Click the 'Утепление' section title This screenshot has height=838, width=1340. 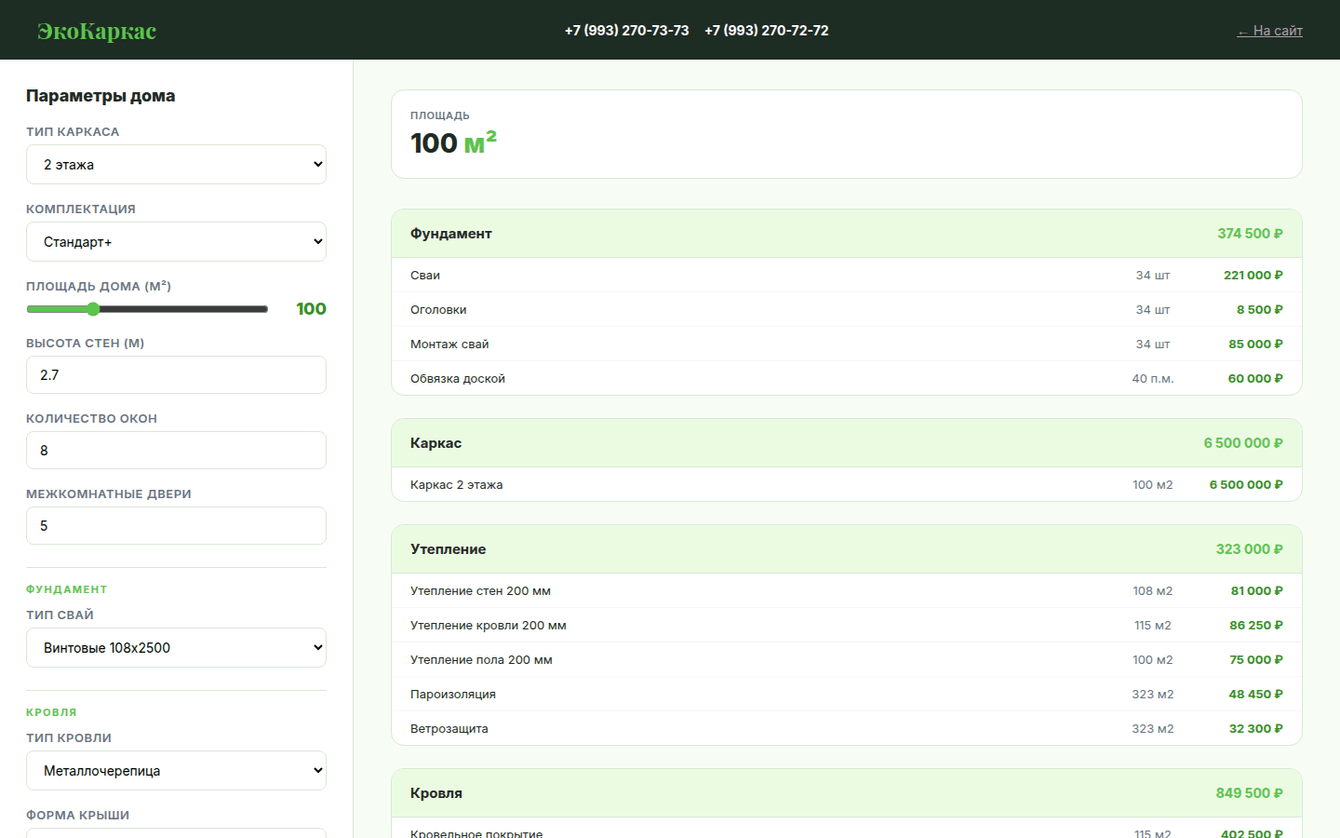(448, 550)
